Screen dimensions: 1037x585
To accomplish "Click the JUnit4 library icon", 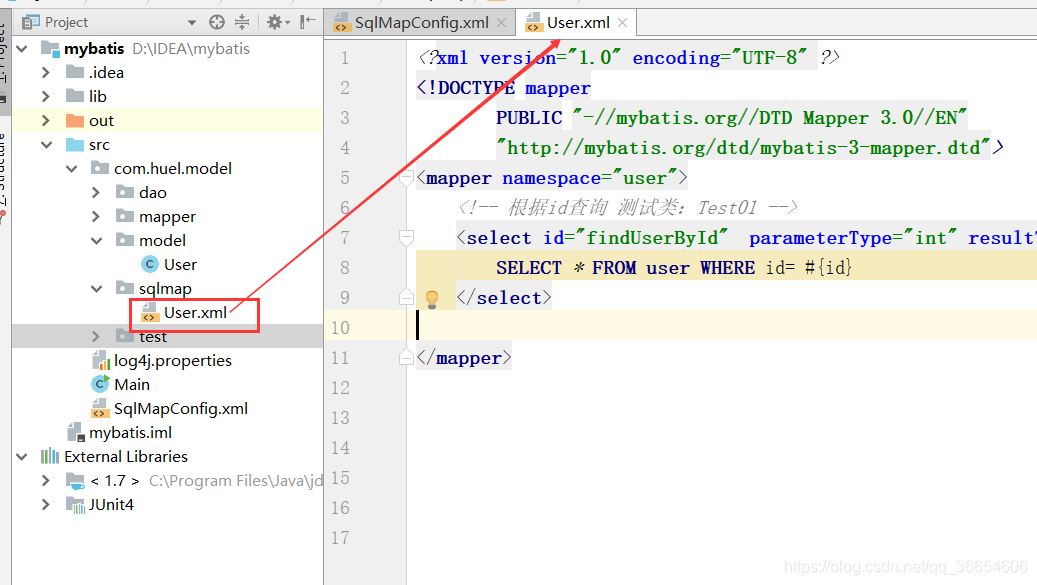I will [x=75, y=505].
